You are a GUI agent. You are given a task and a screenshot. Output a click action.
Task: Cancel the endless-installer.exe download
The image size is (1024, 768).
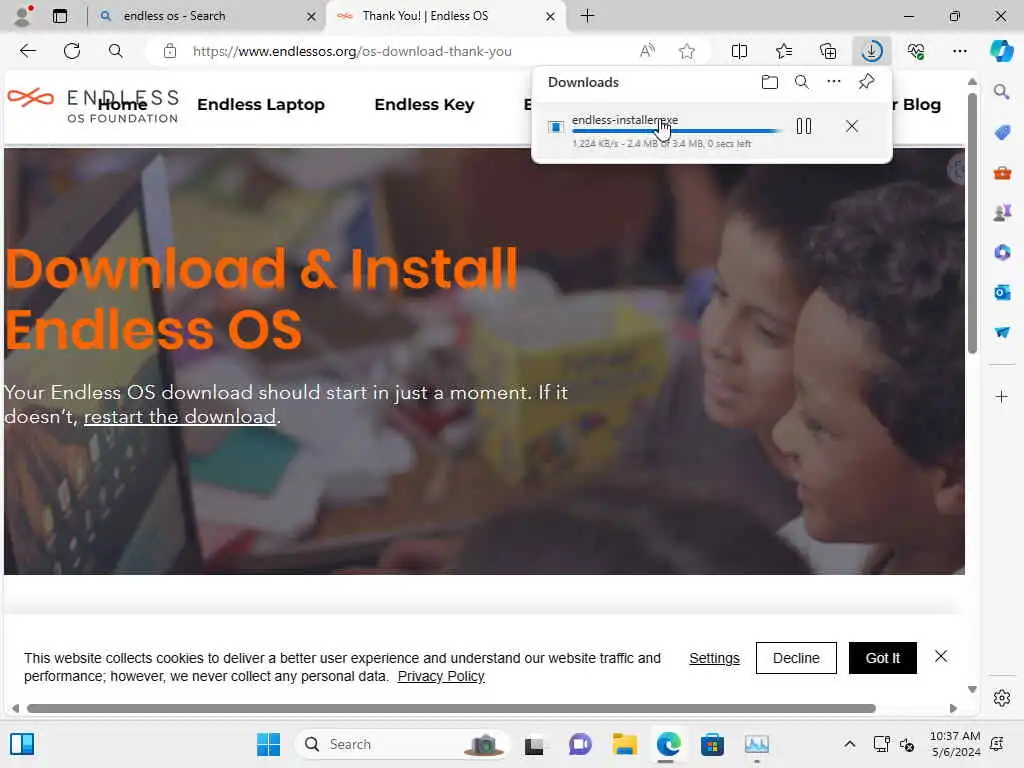coord(852,127)
